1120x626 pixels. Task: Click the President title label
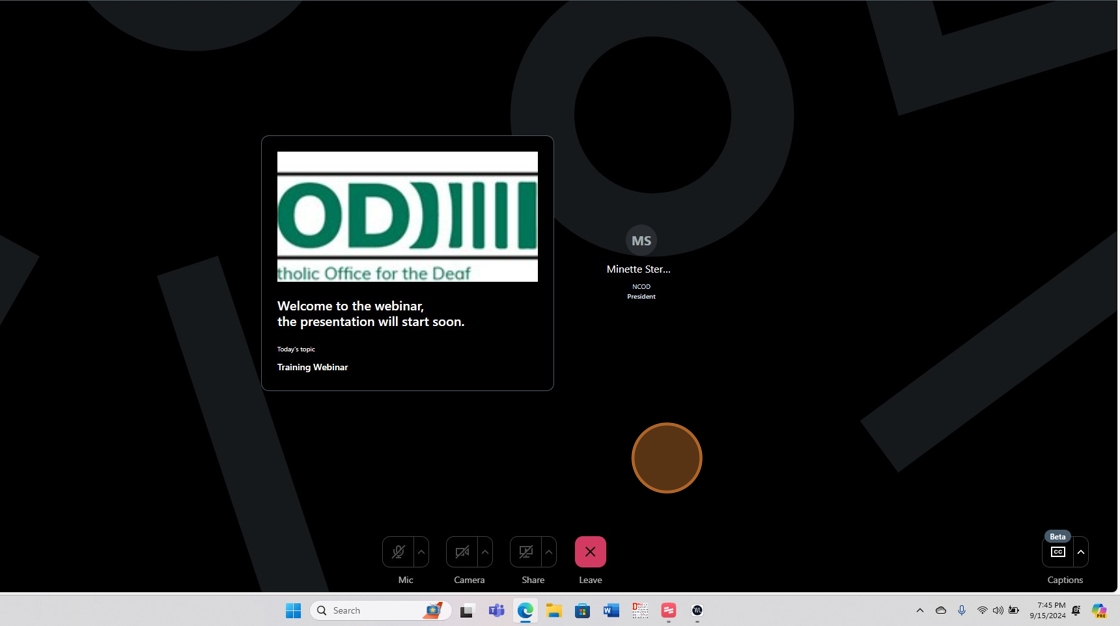(641, 297)
